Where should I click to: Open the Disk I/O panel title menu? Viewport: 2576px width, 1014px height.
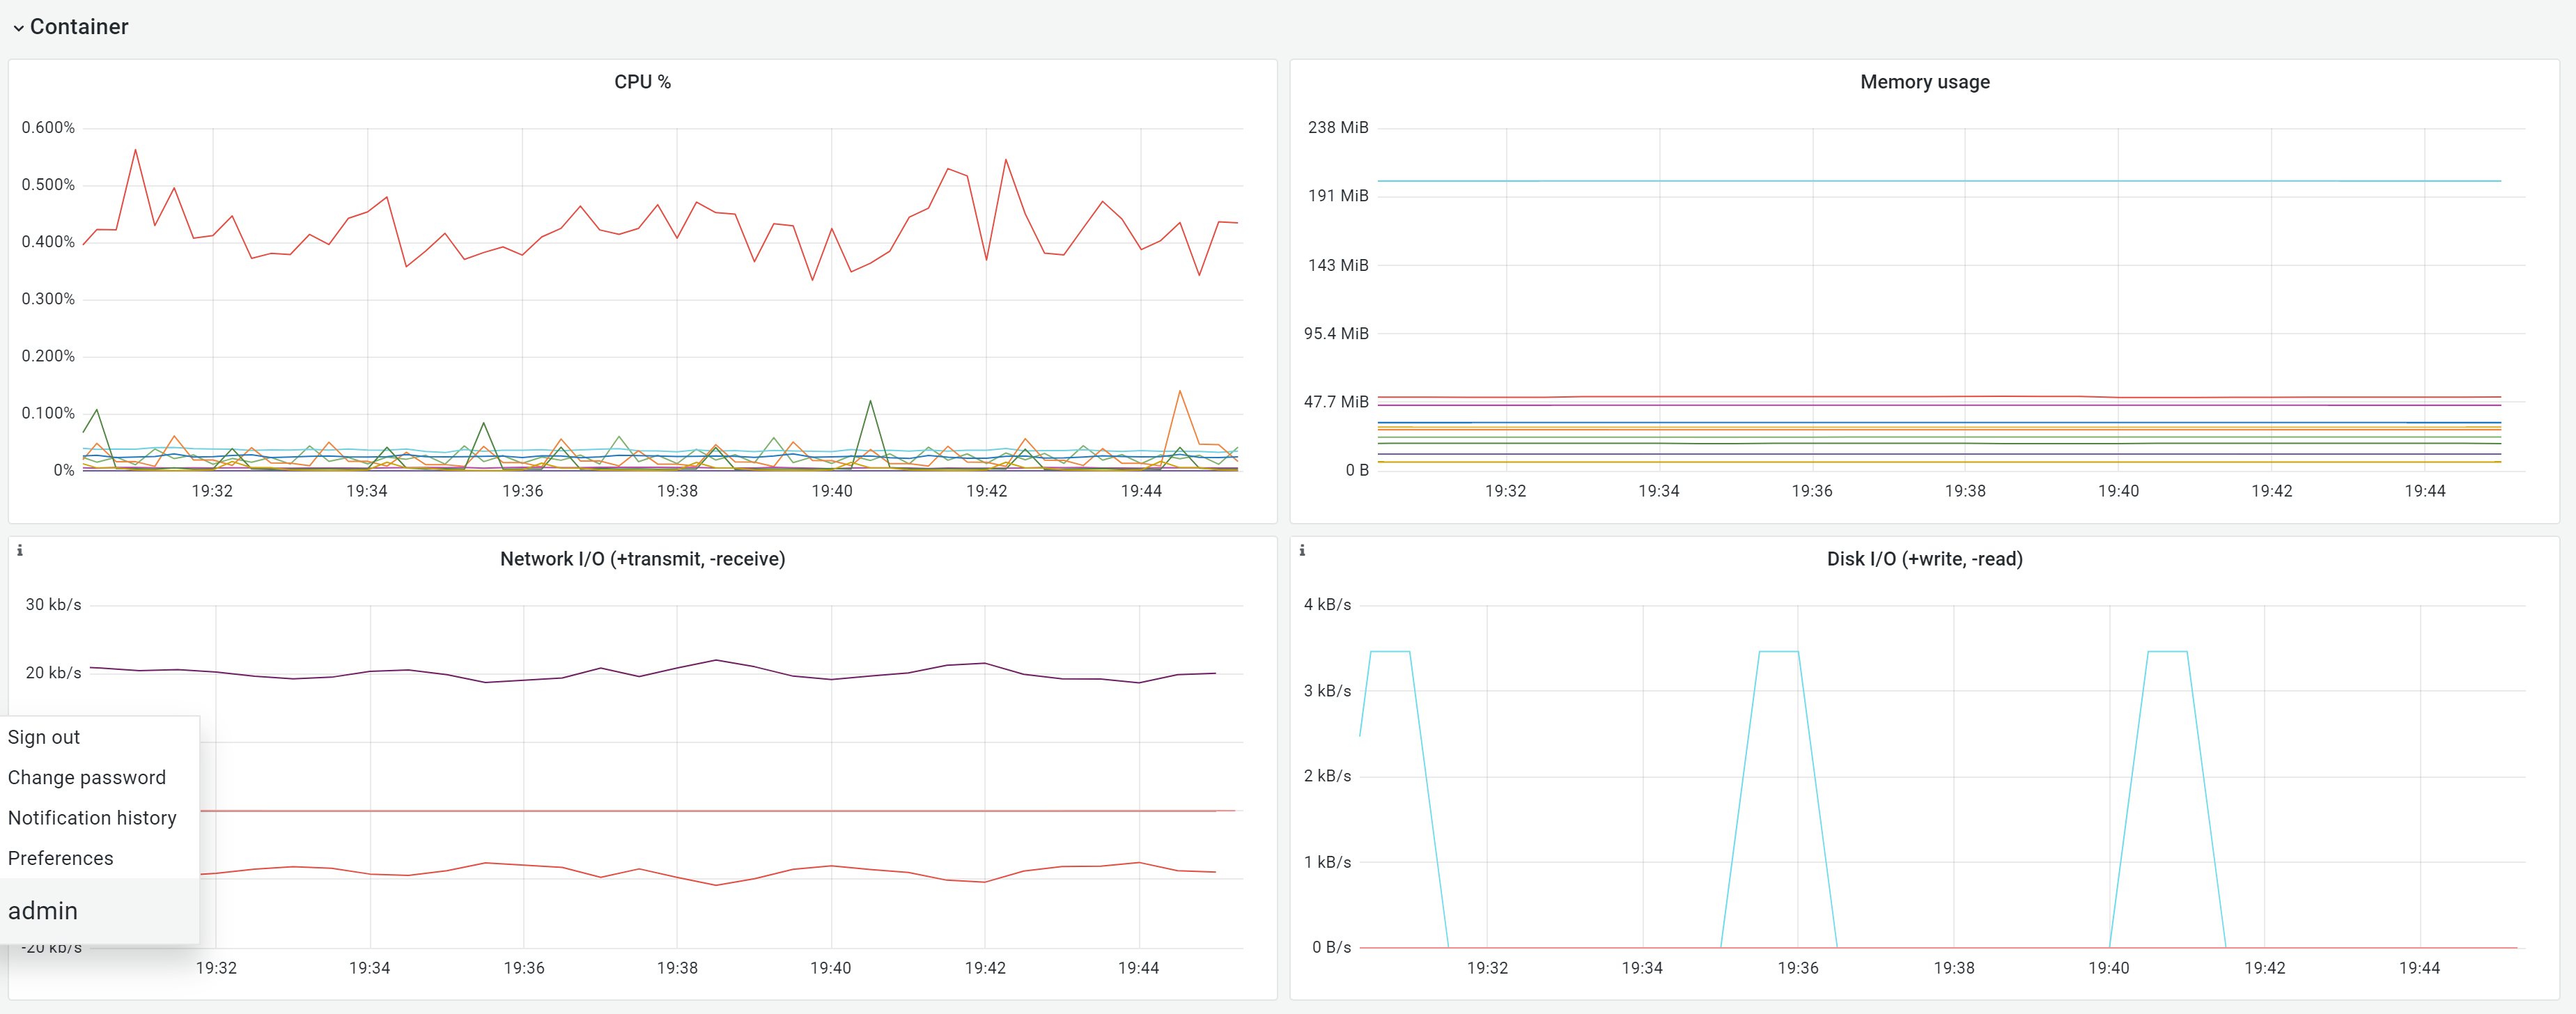click(x=1923, y=559)
